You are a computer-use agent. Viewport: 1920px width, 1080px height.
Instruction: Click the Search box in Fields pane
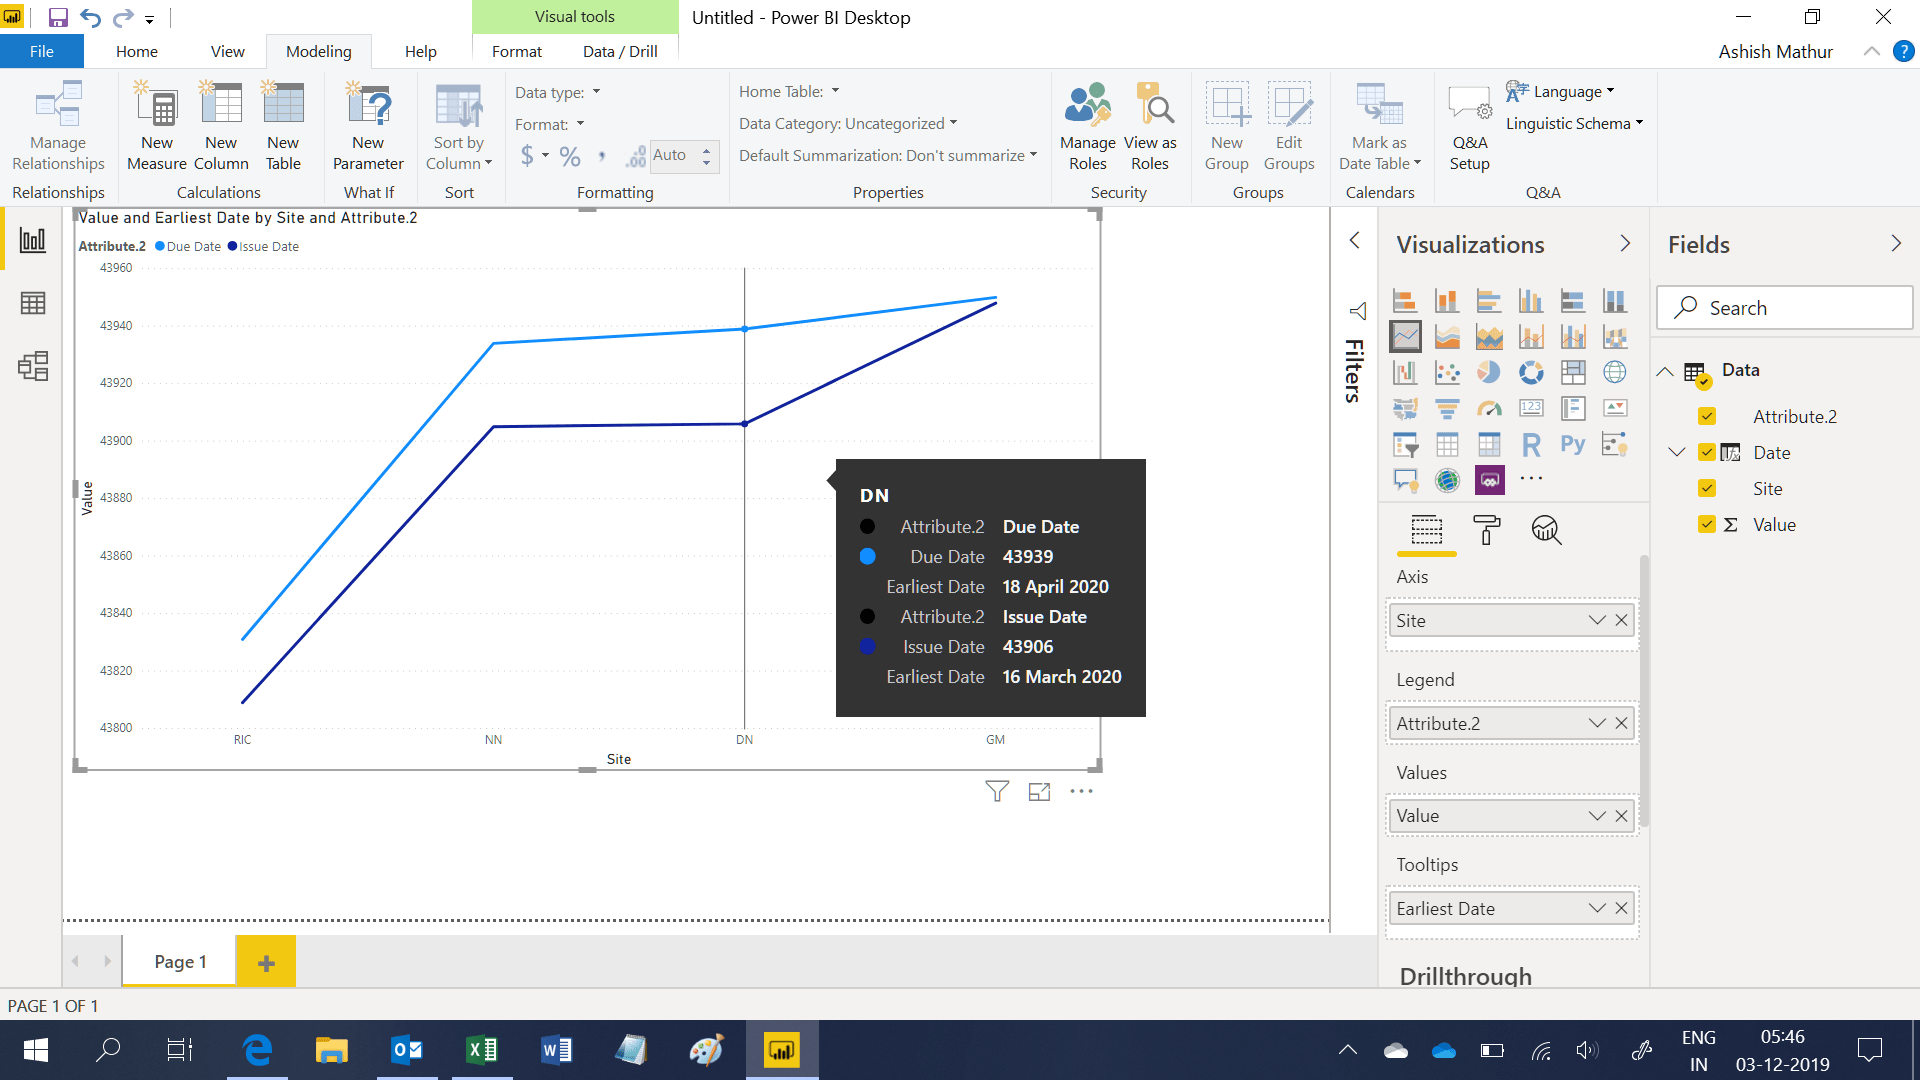(1785, 308)
